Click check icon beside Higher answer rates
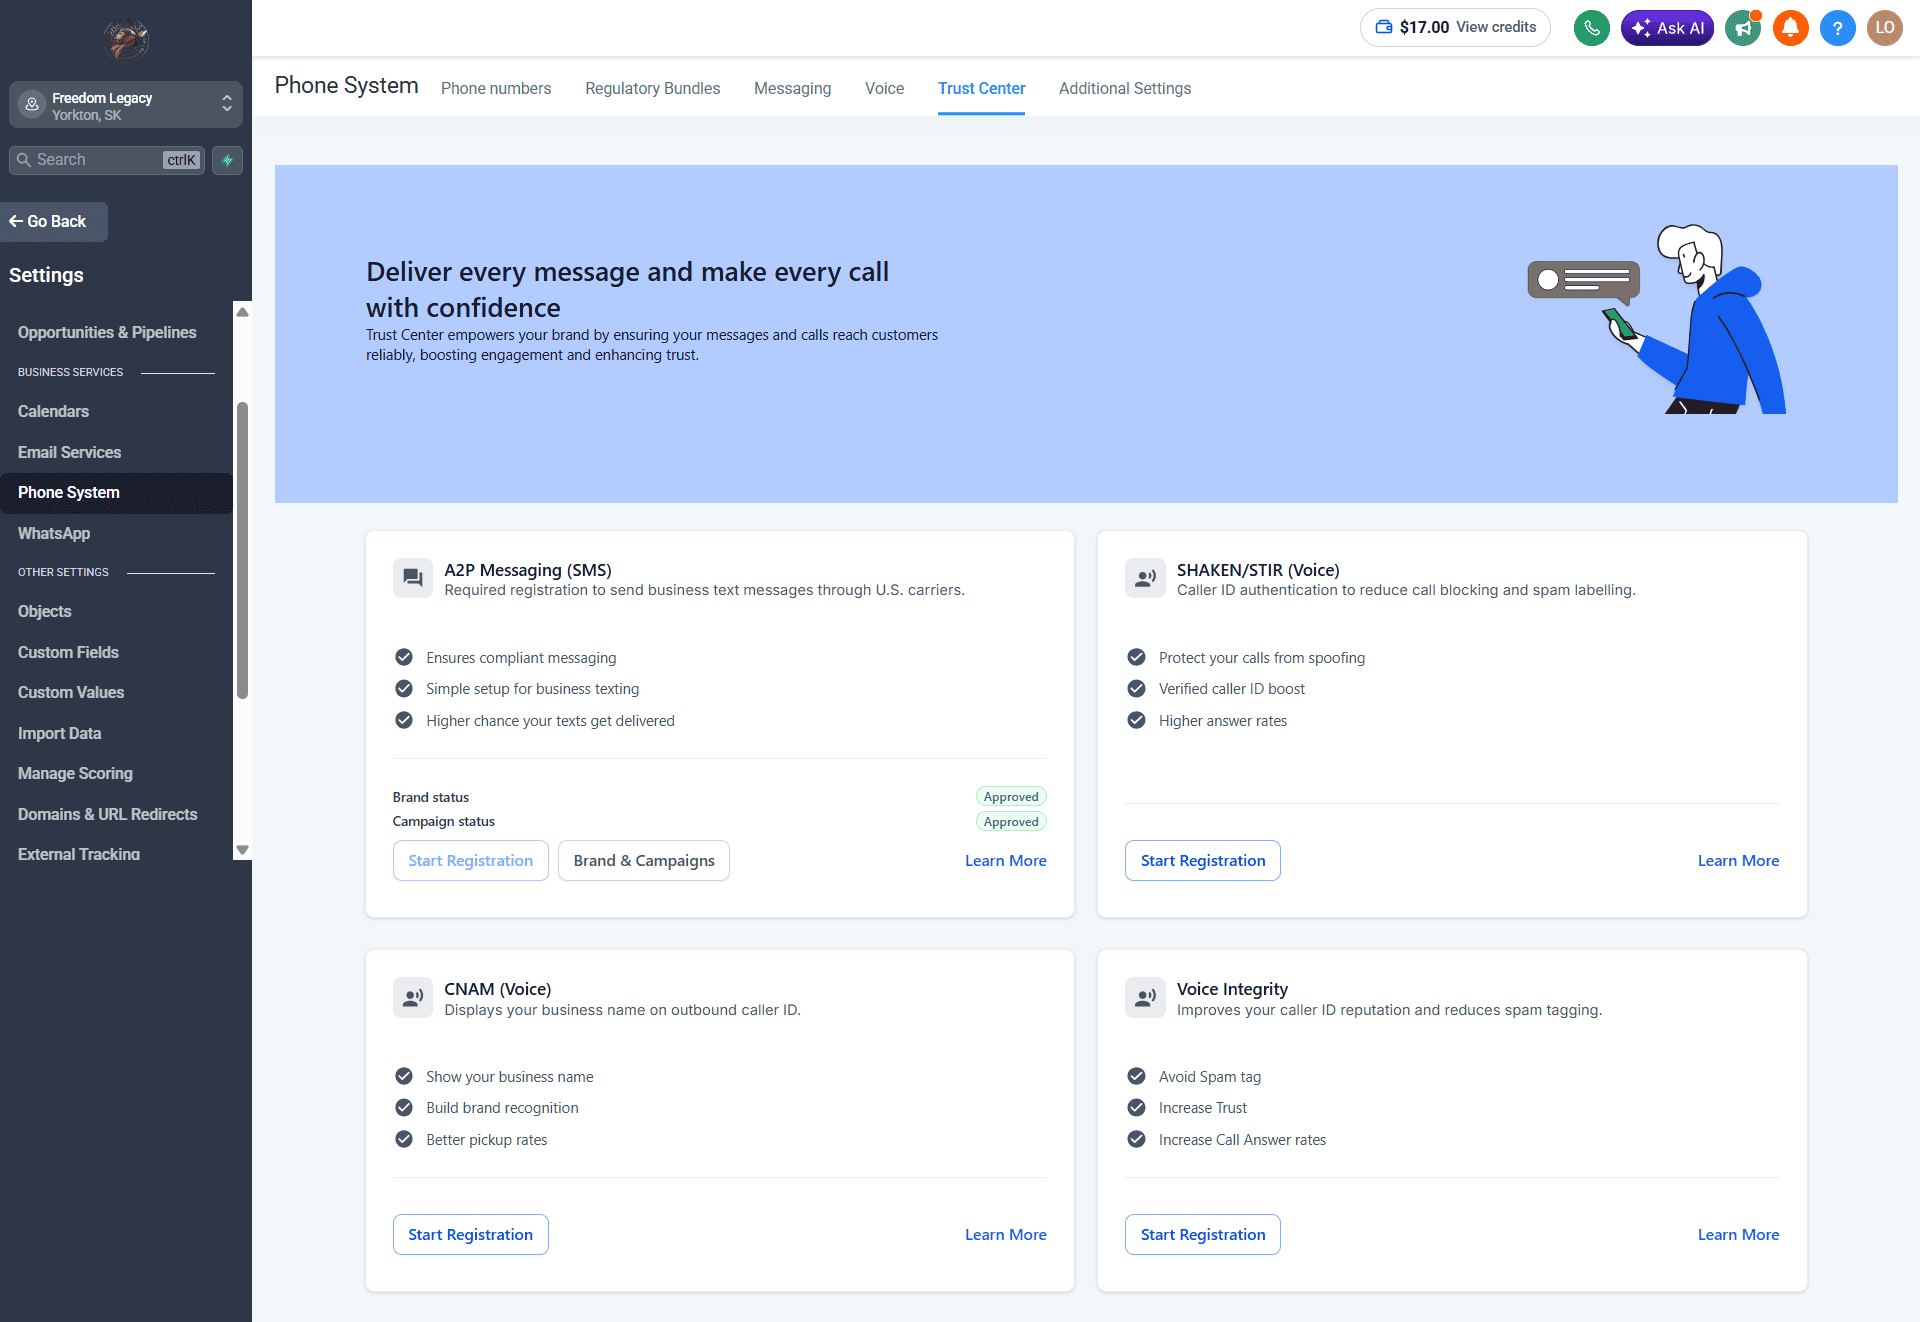The height and width of the screenshot is (1322, 1920). coord(1136,720)
